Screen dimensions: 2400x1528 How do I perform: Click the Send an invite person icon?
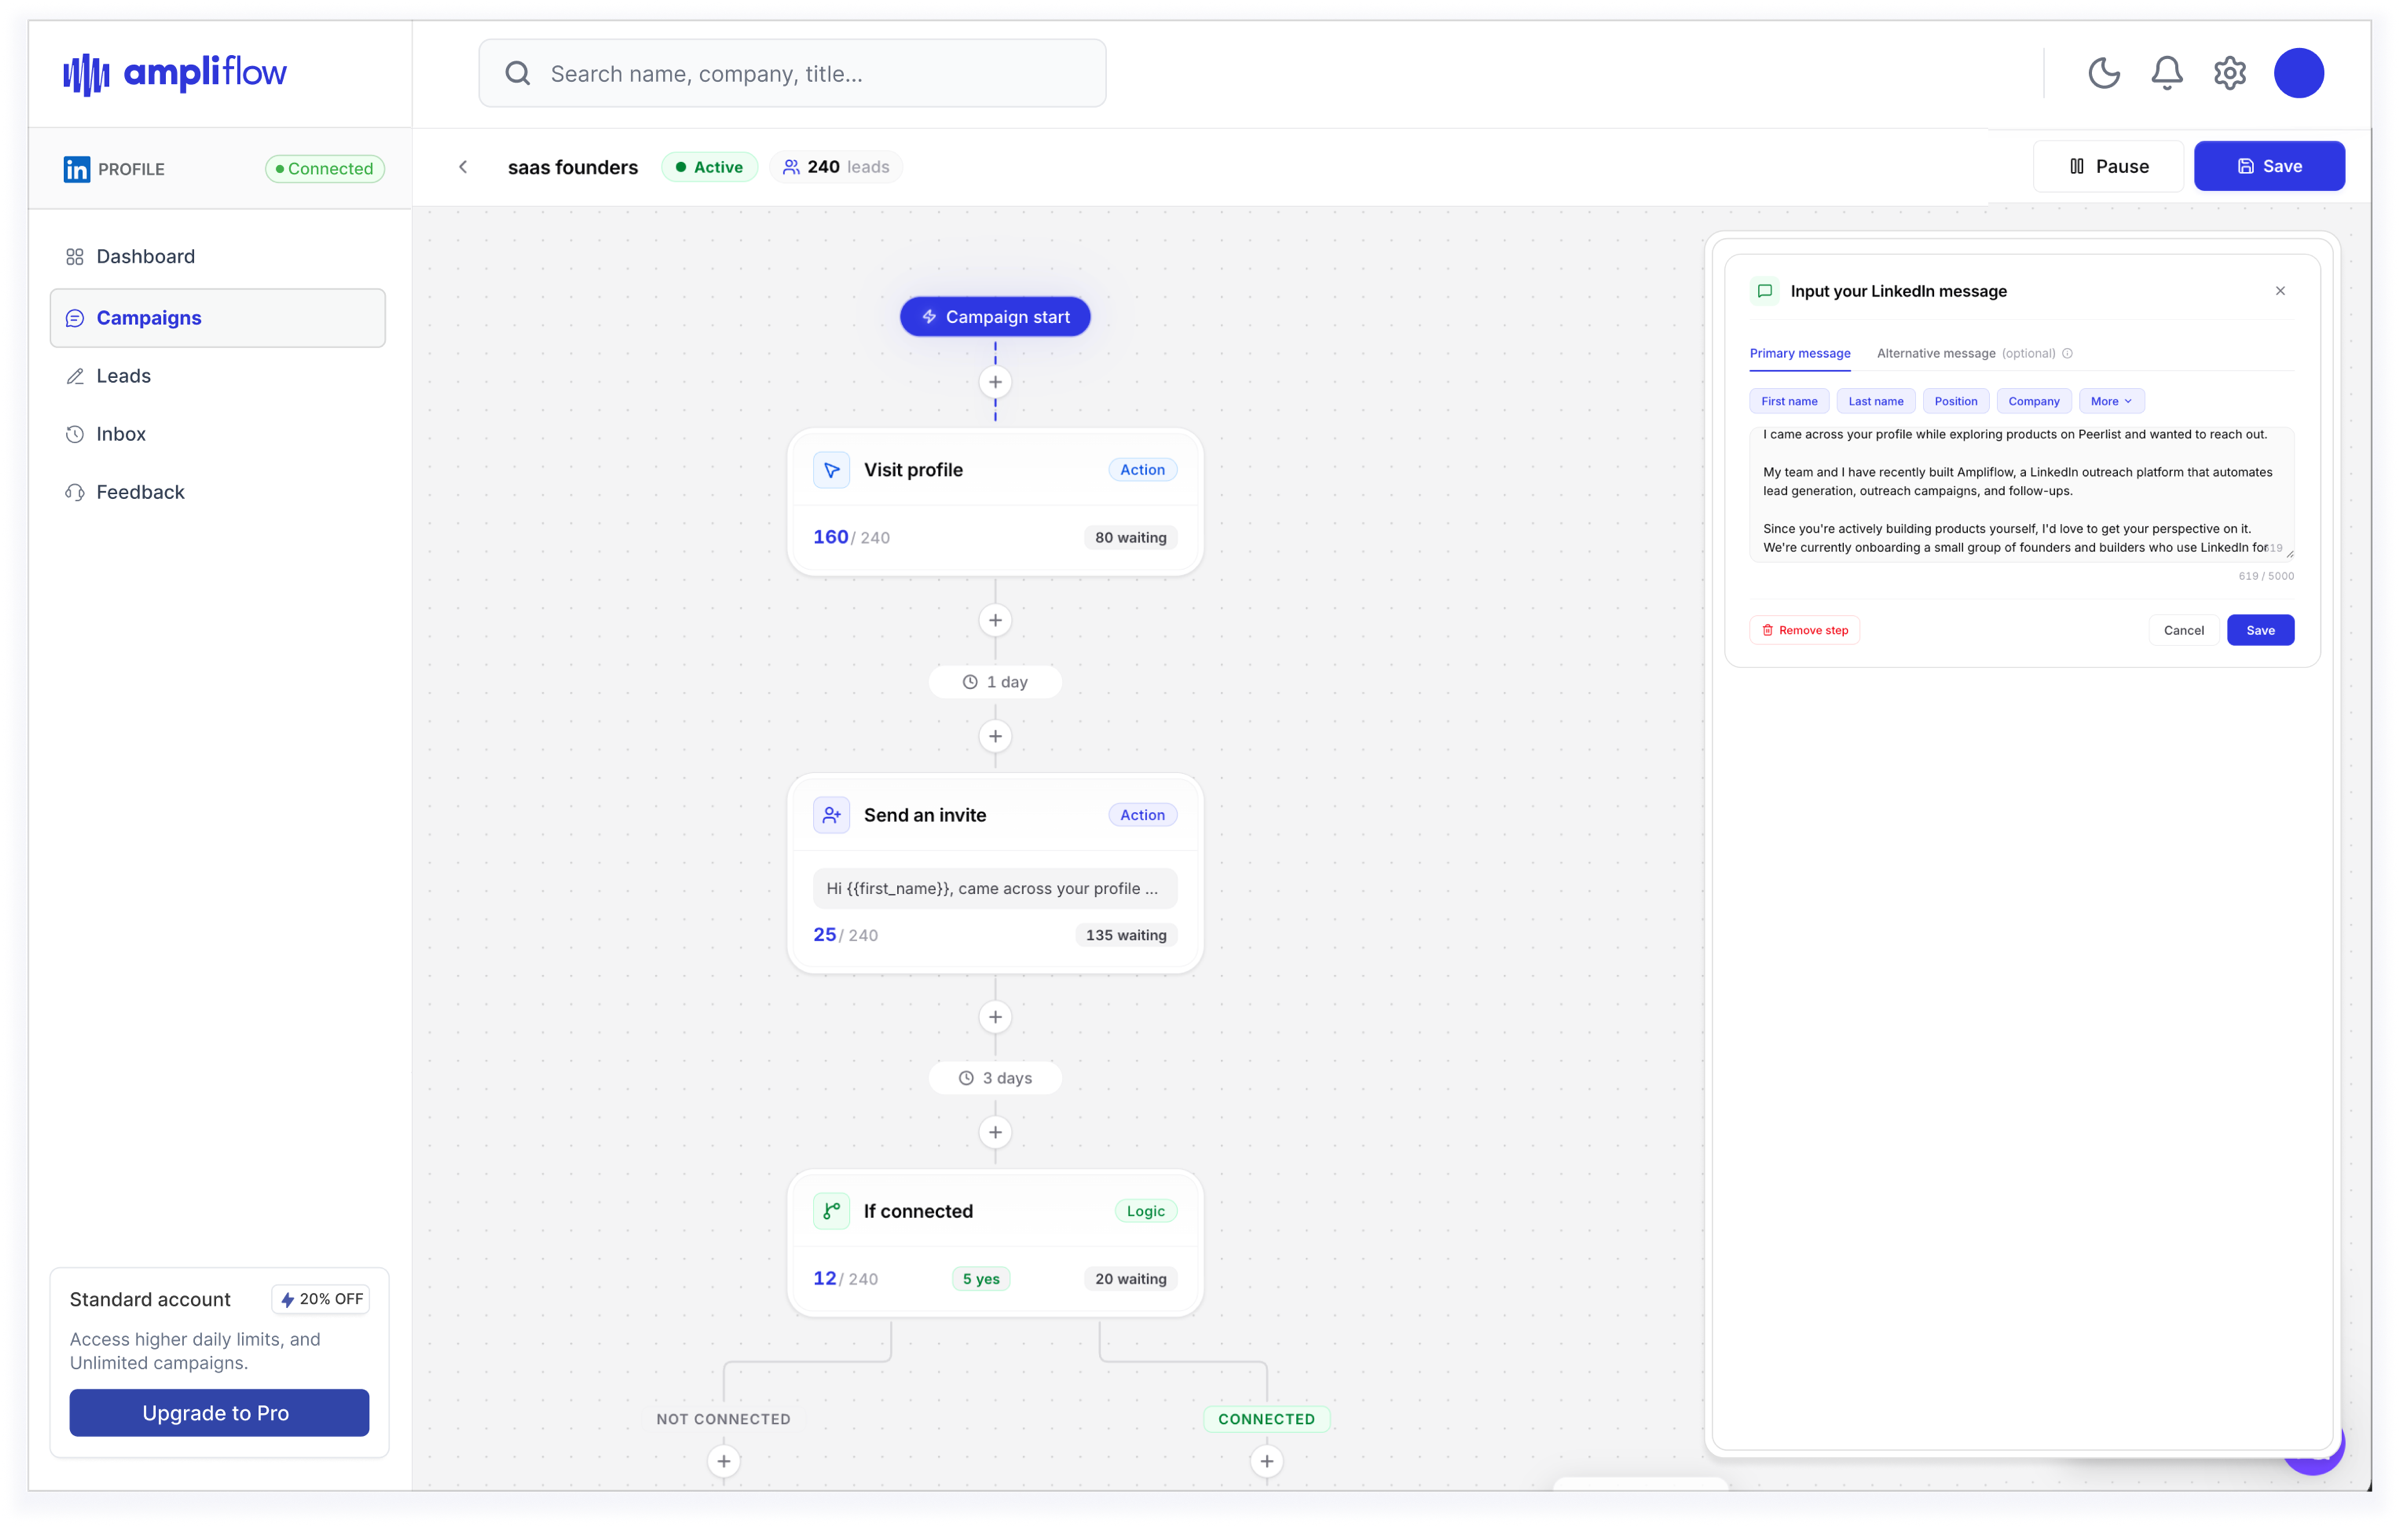point(831,815)
